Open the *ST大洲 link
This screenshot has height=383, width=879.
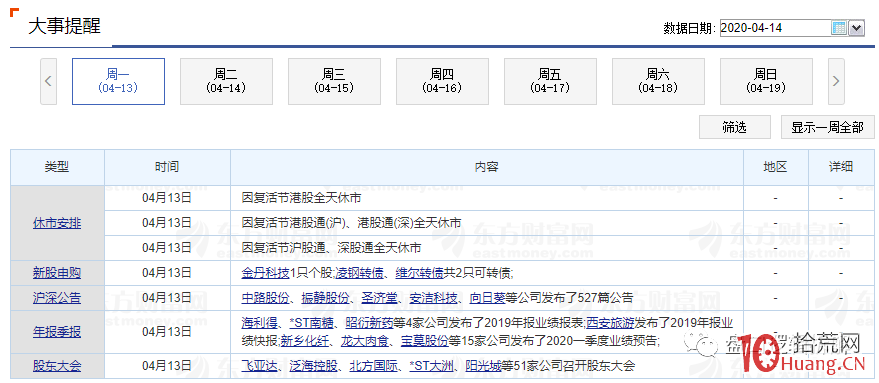(432, 367)
